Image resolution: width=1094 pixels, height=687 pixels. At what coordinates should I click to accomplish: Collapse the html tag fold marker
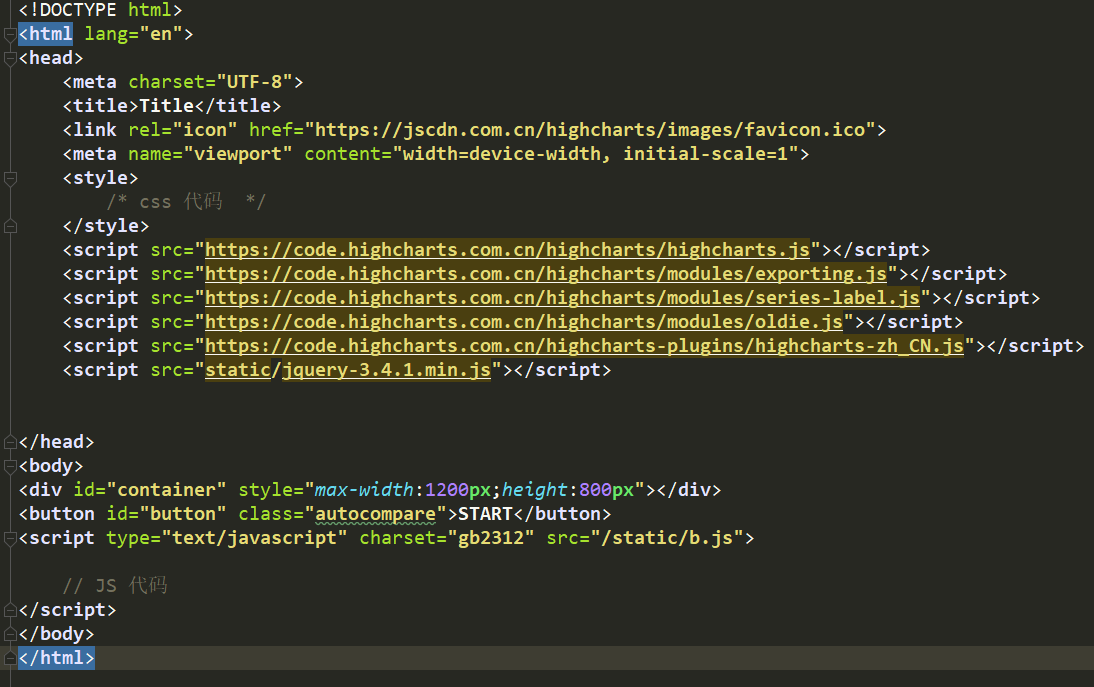[10, 34]
